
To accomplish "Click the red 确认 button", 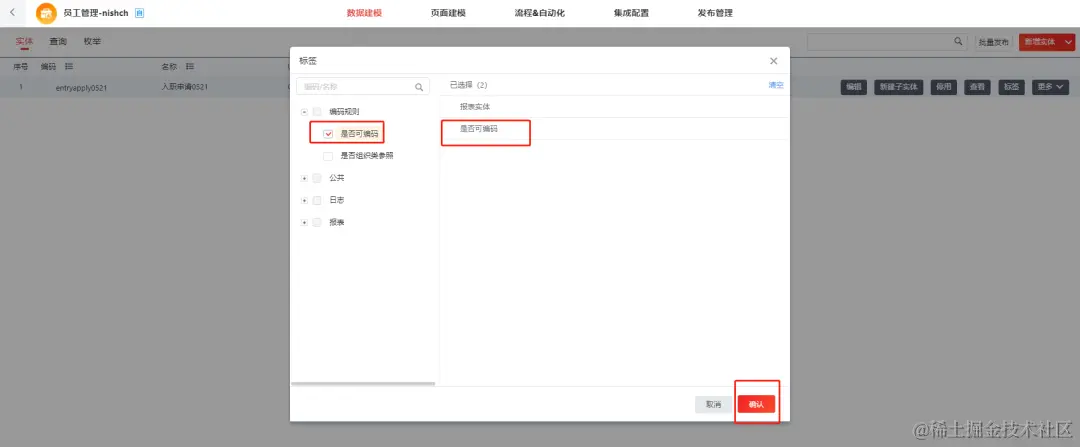I will (756, 404).
